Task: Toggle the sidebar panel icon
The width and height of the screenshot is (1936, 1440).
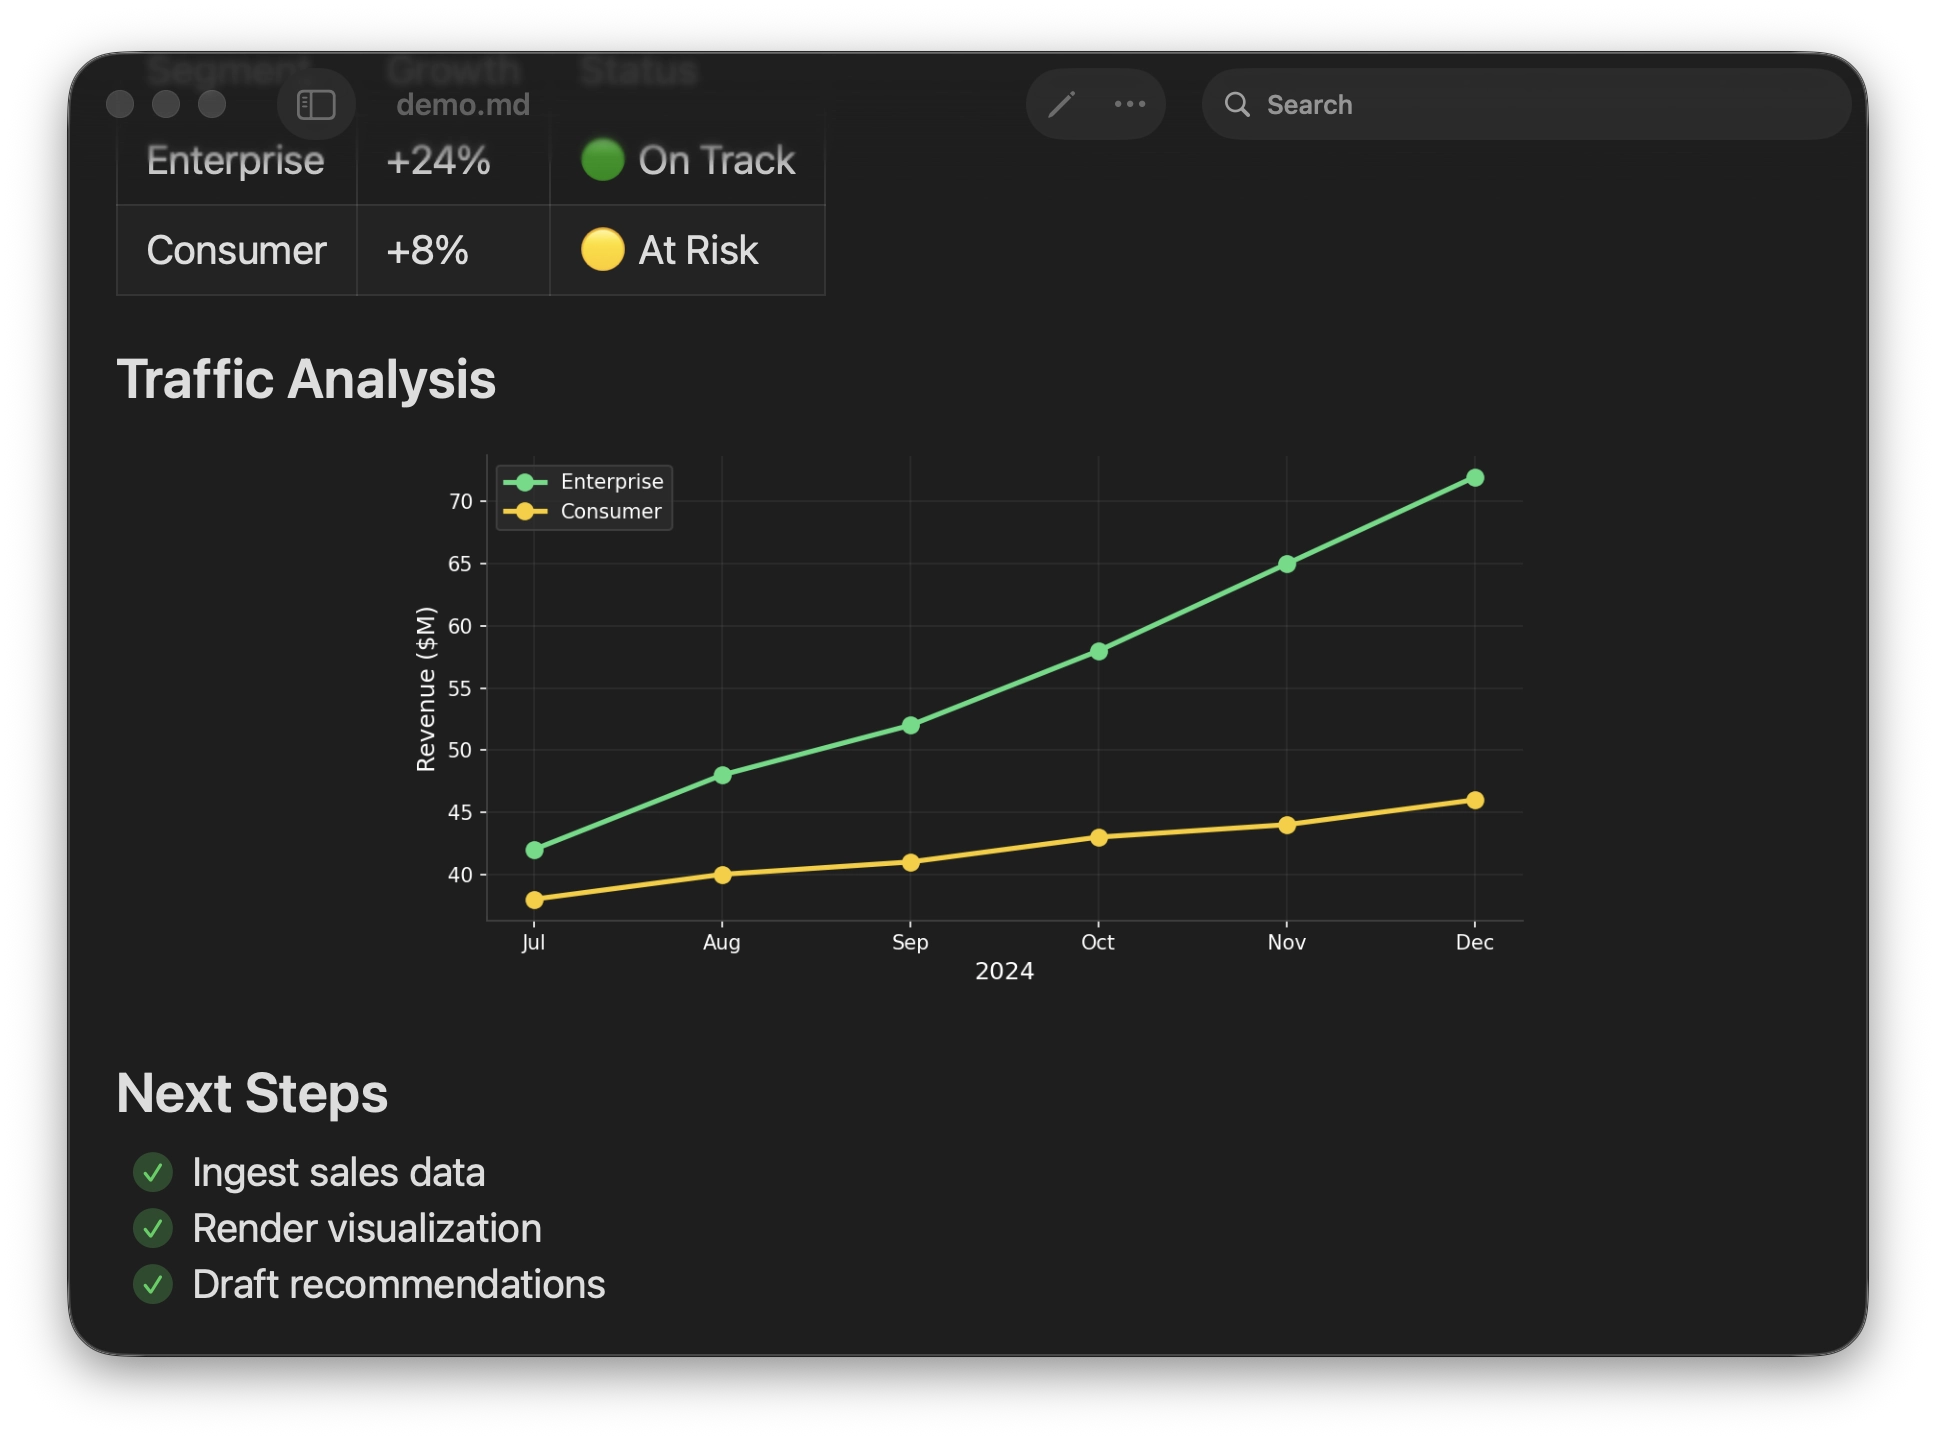Action: (x=316, y=104)
